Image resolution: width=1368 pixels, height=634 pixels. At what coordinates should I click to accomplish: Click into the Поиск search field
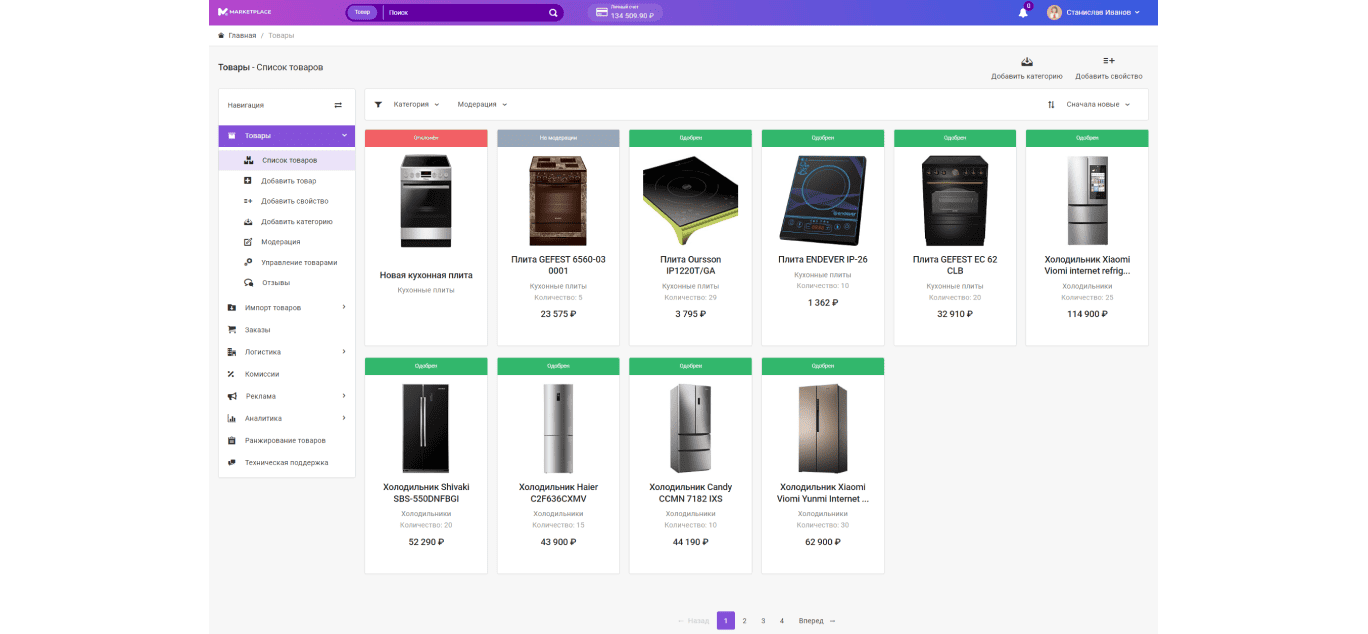465,13
